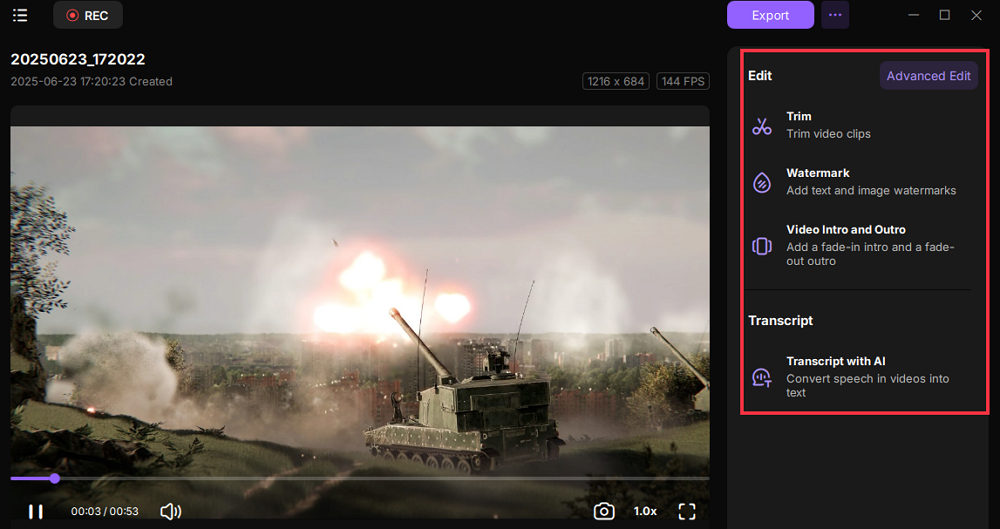The image size is (1000, 529).
Task: Mute the video with the speaker icon
Action: click(x=170, y=511)
